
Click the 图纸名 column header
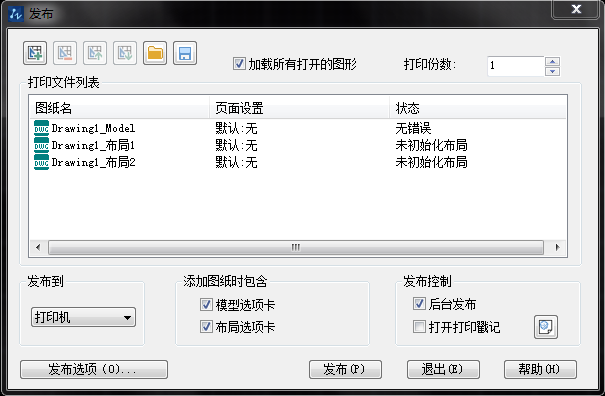click(x=120, y=108)
